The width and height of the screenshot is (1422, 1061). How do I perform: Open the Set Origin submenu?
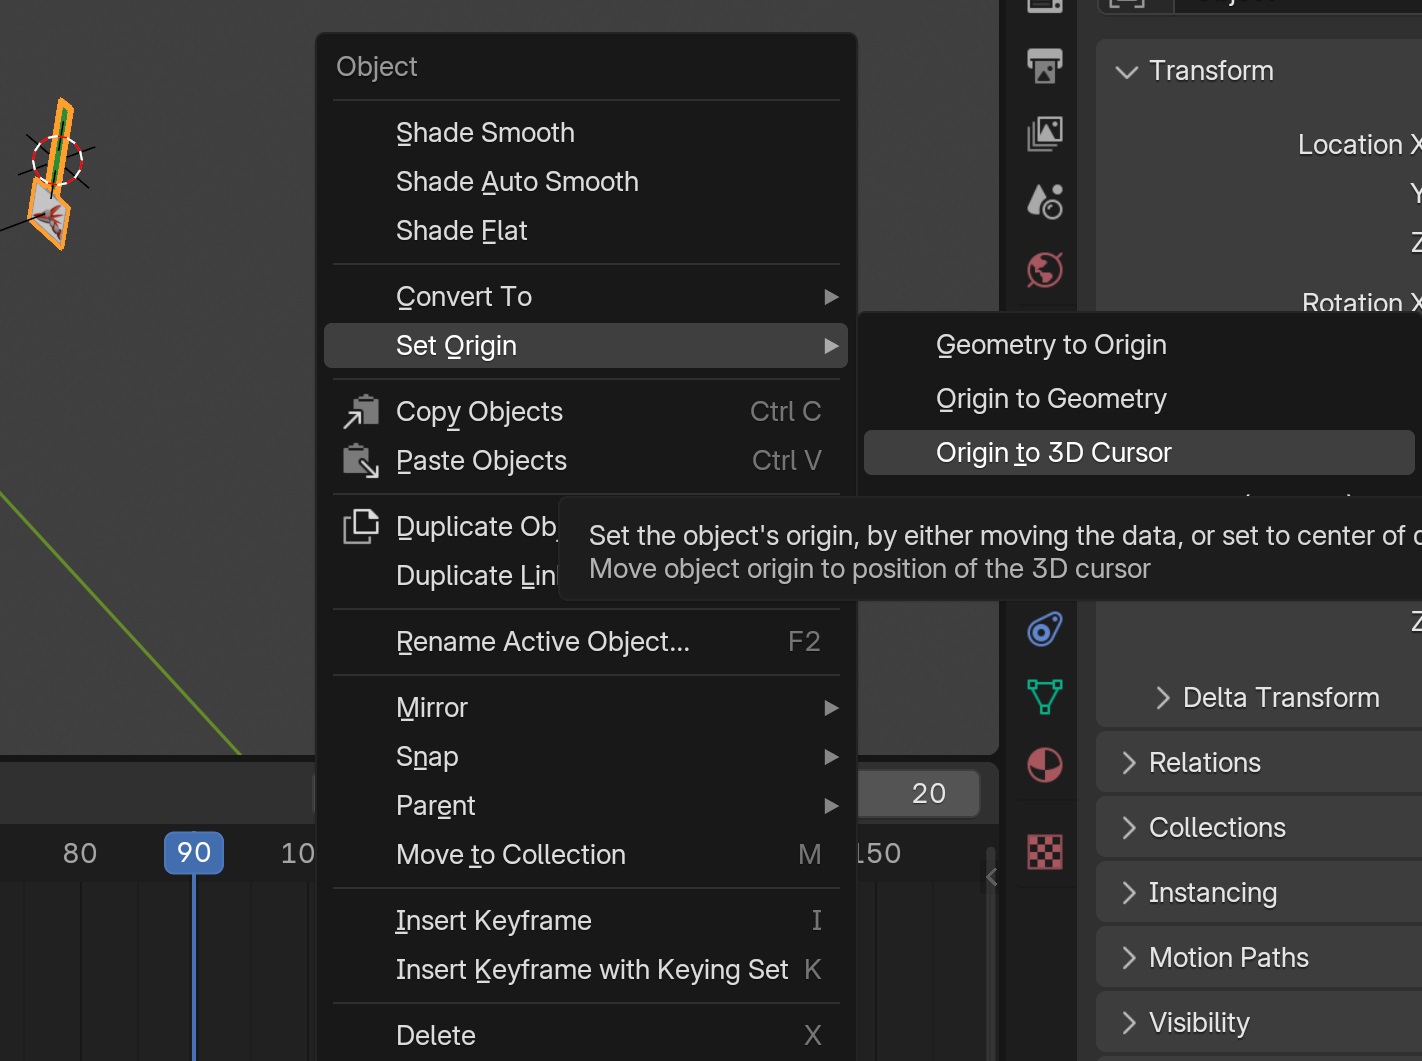tap(586, 345)
